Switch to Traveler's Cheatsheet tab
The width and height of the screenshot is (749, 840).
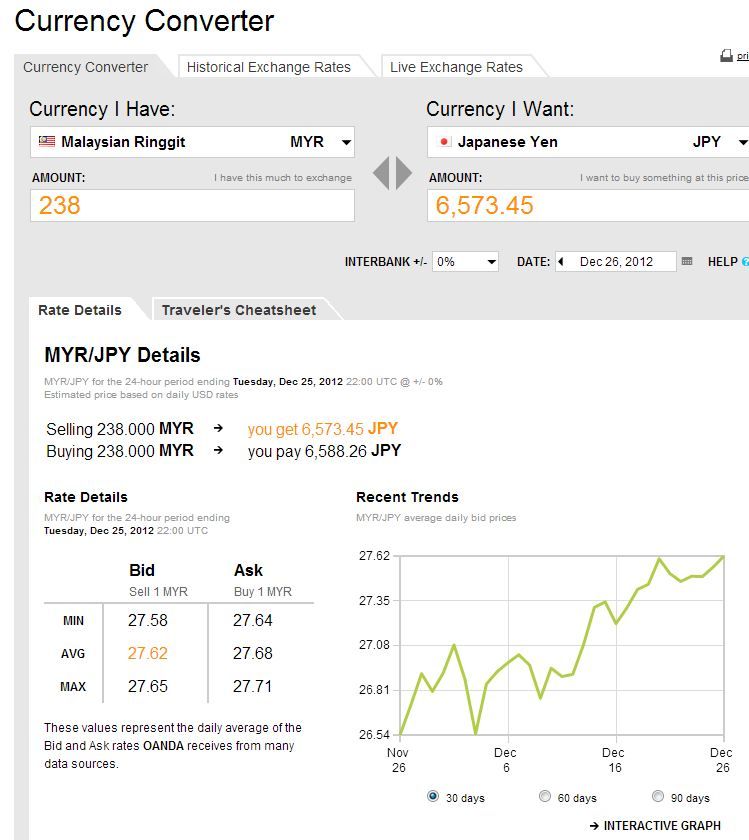click(238, 310)
